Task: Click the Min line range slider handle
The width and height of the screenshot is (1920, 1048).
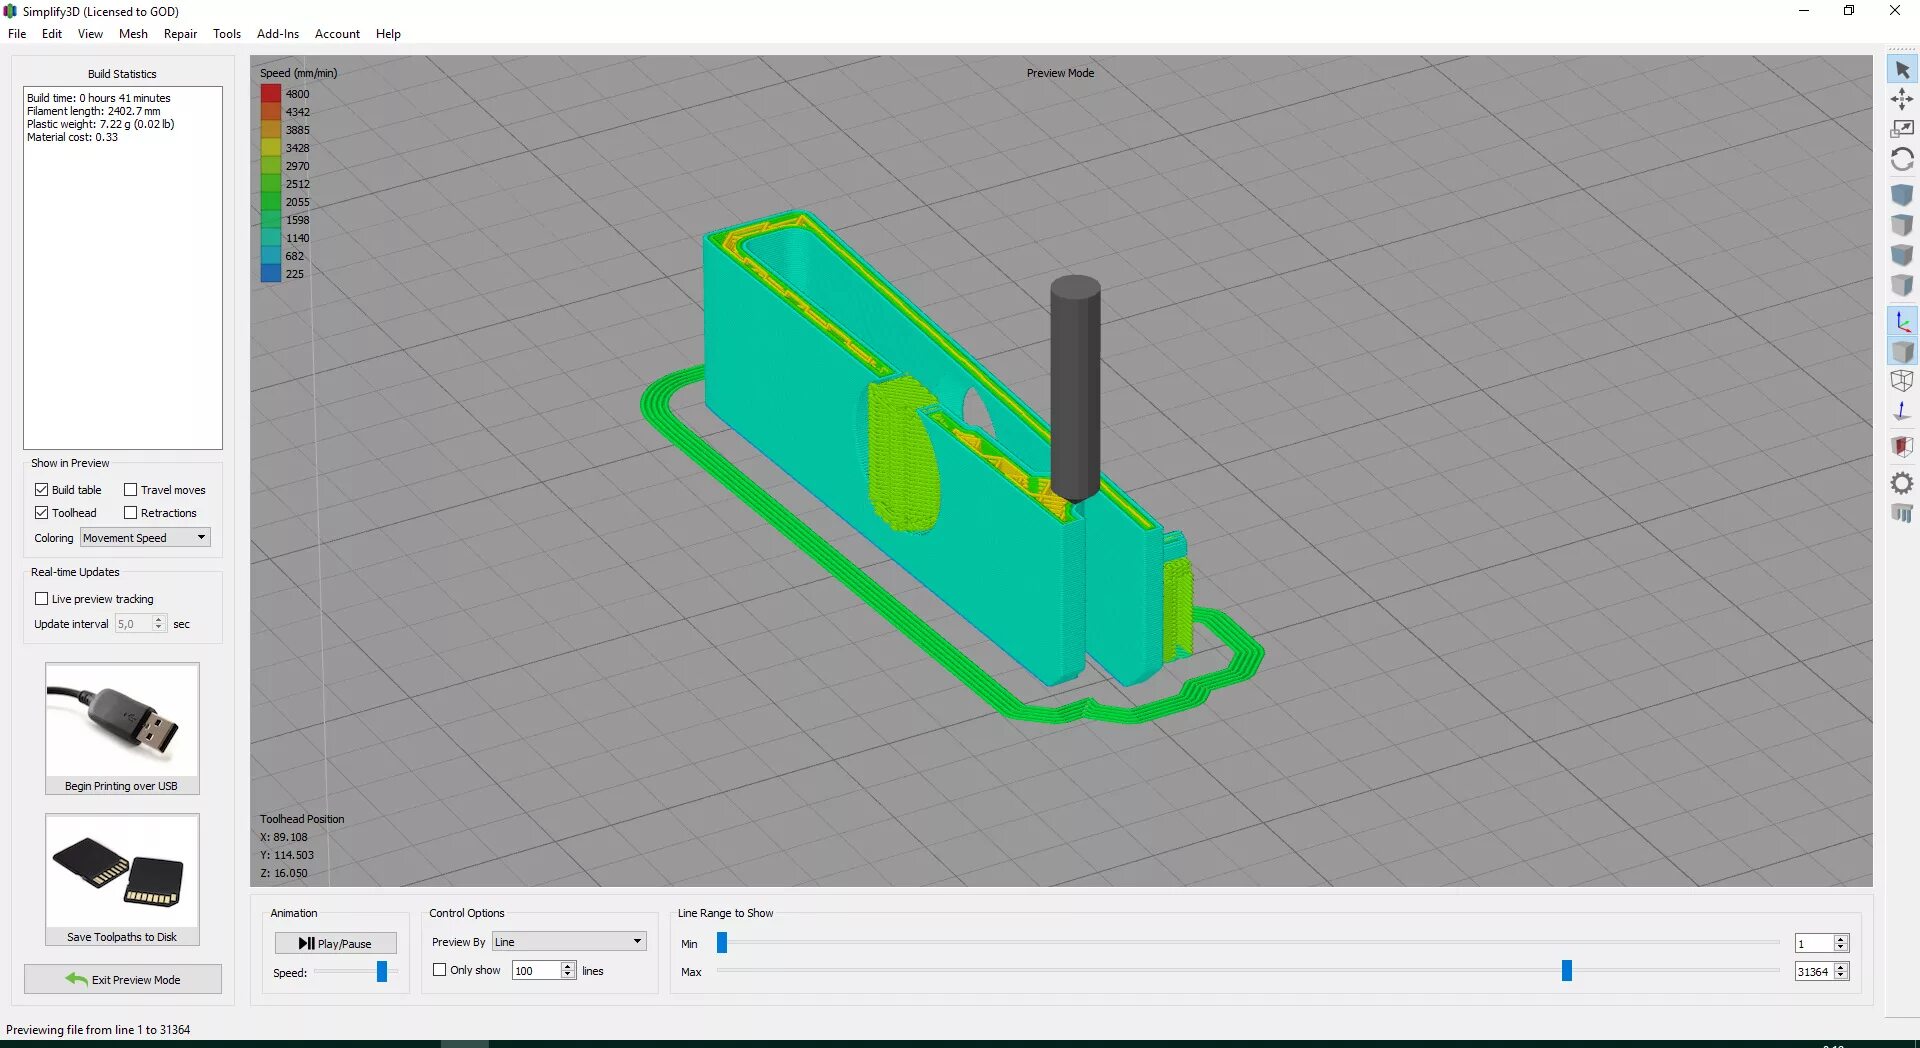Action: click(x=722, y=942)
